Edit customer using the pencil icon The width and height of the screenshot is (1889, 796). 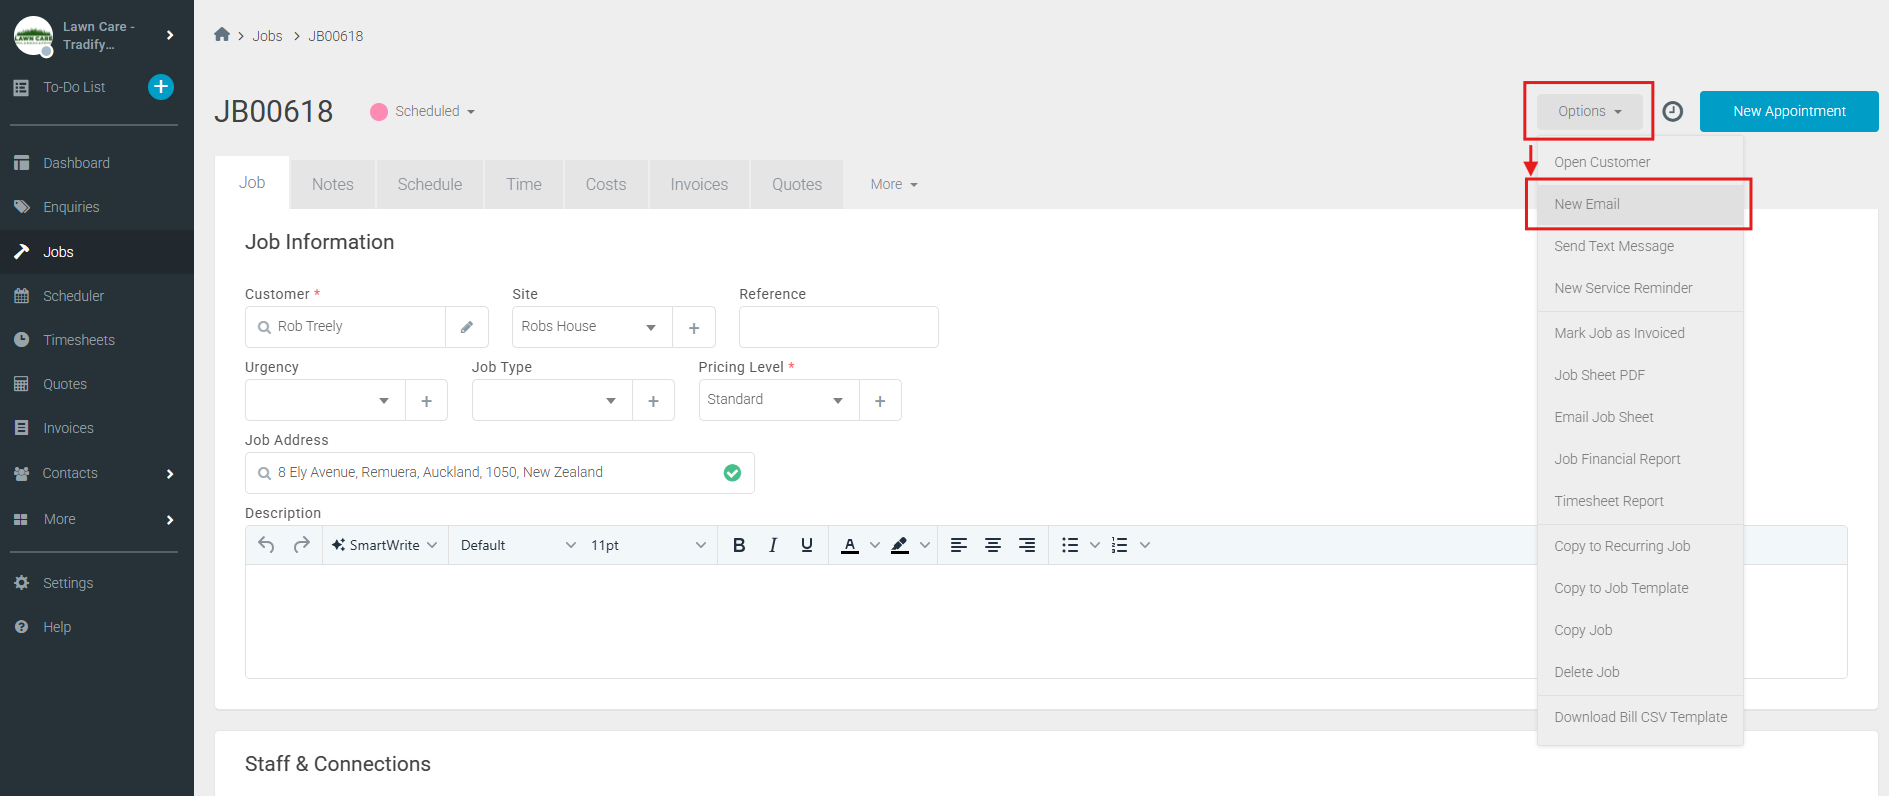click(x=467, y=327)
